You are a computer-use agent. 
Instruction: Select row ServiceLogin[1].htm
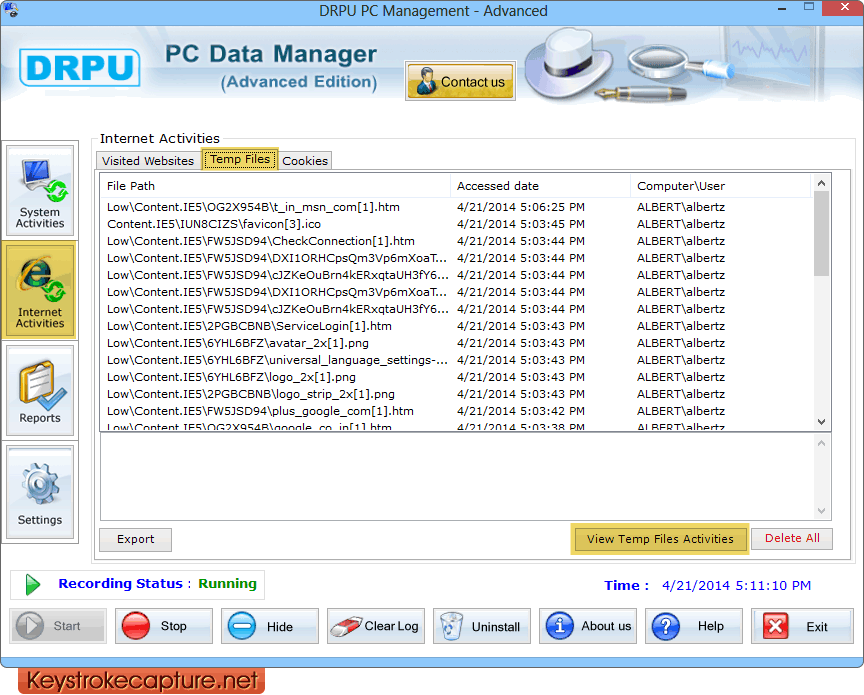pos(455,326)
